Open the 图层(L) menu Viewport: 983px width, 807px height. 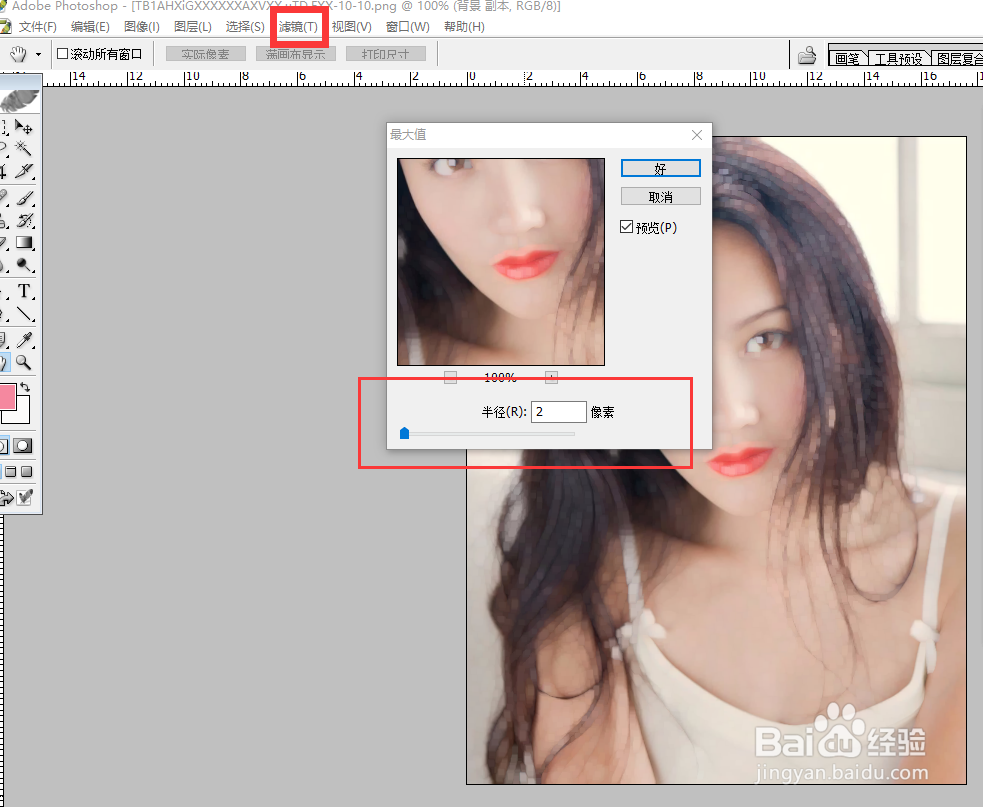[192, 27]
